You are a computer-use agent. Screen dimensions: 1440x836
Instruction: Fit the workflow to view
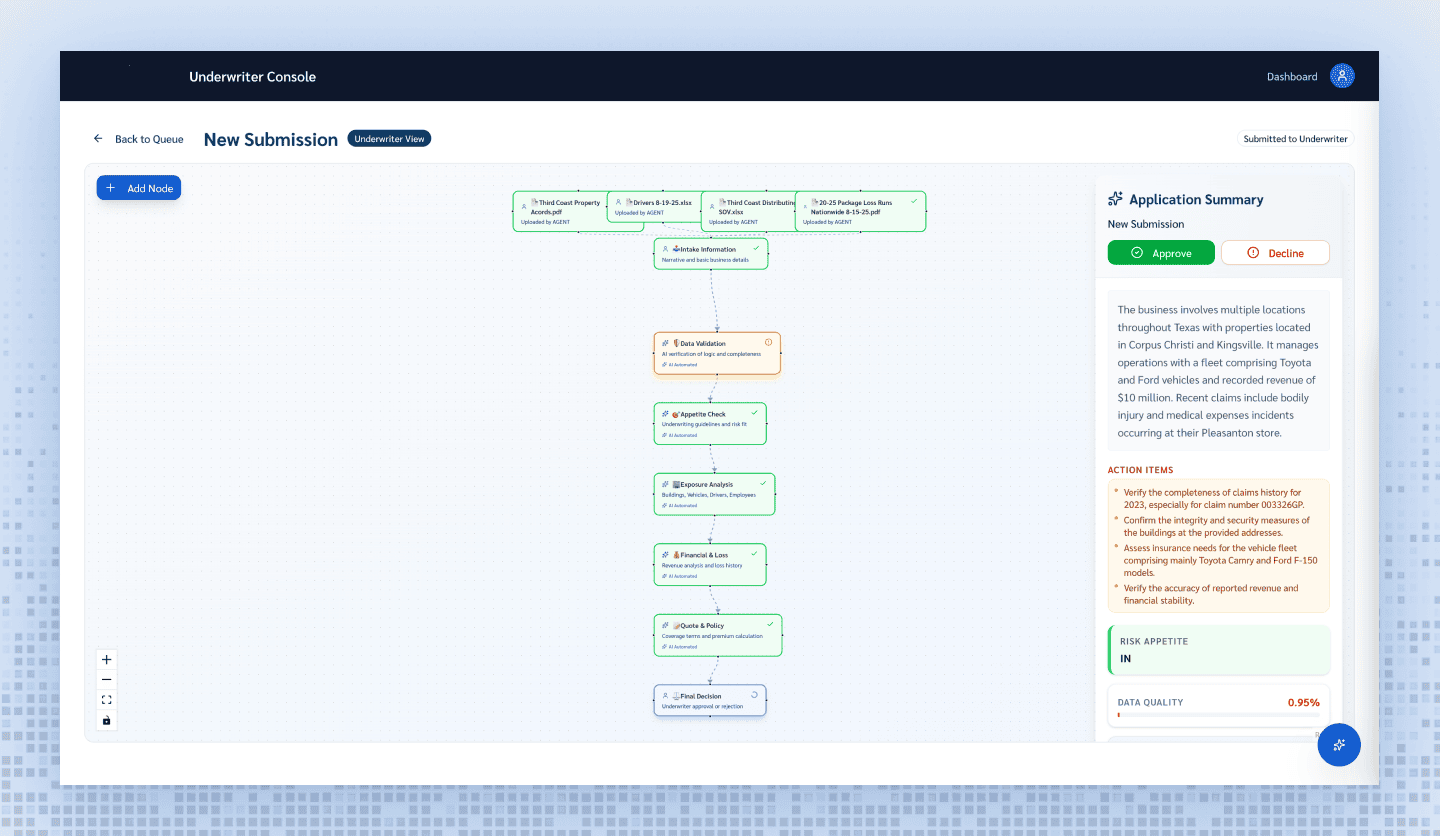point(107,700)
